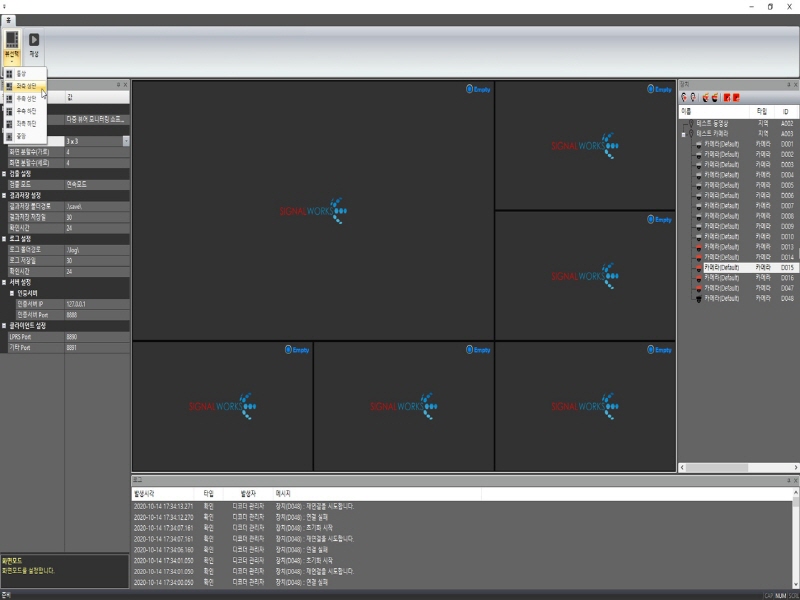
Task: Select the highlighted 좌측 상단 layout option
Action: 24,86
